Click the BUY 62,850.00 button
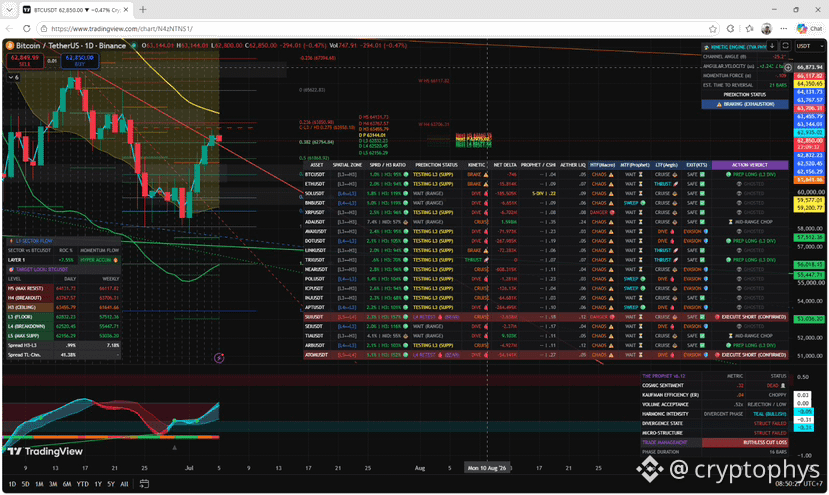 pos(79,60)
